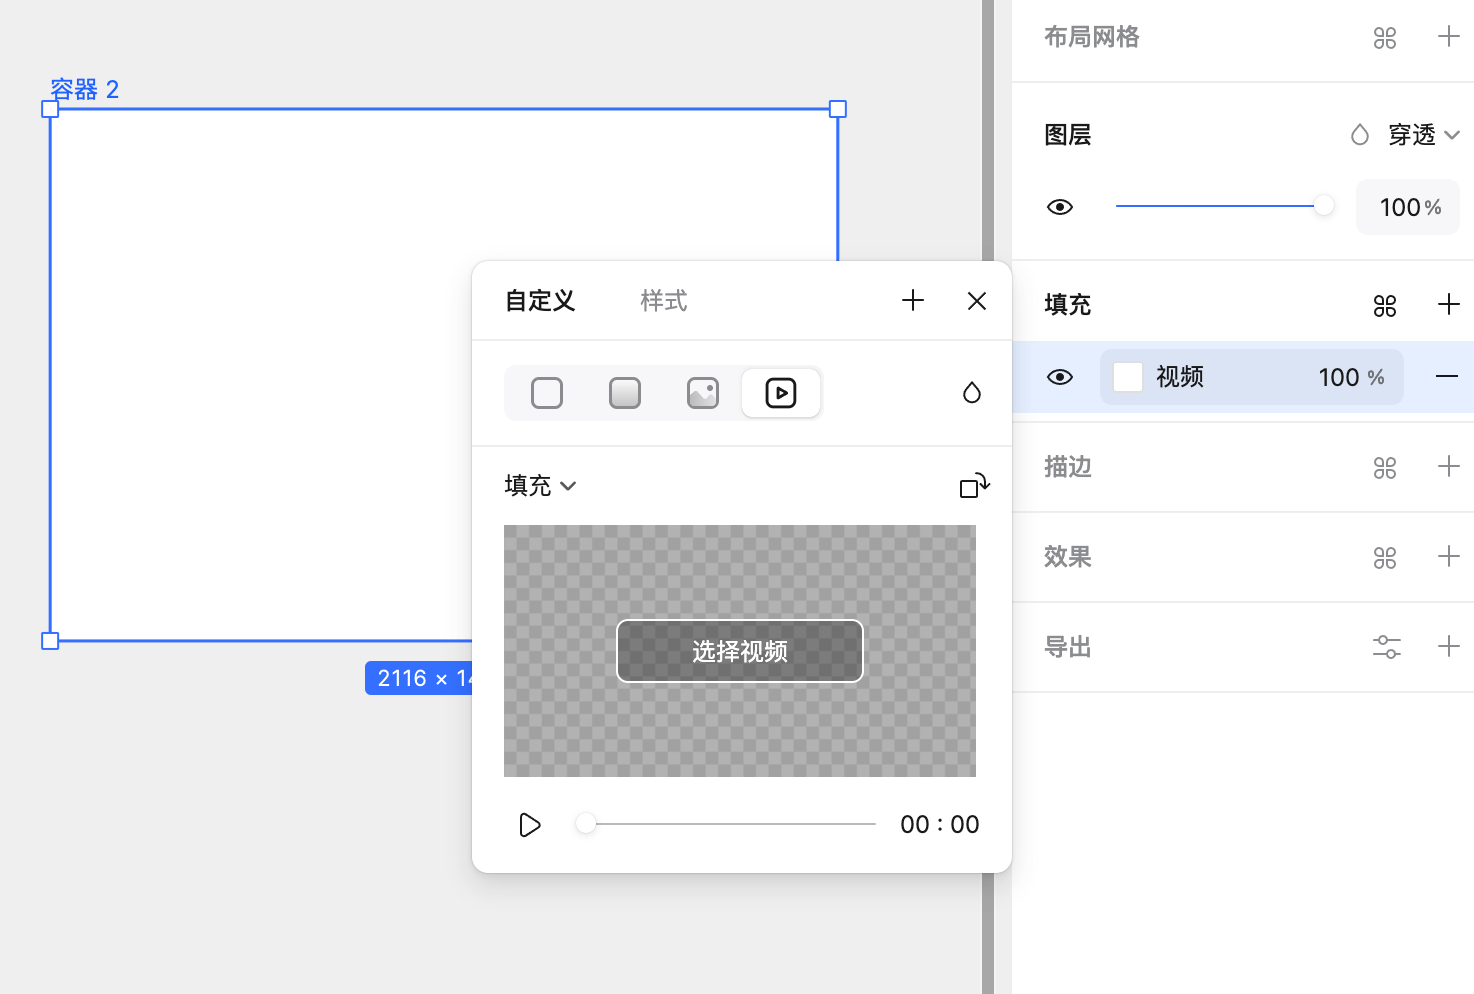Select the gradient fill type icon

point(625,393)
